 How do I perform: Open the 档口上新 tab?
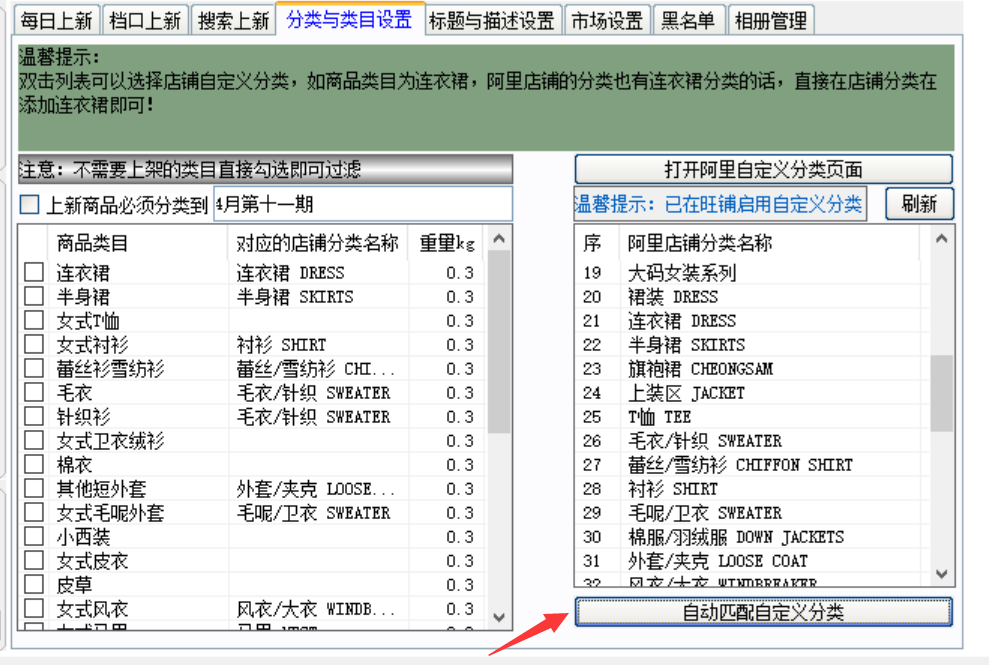(145, 21)
